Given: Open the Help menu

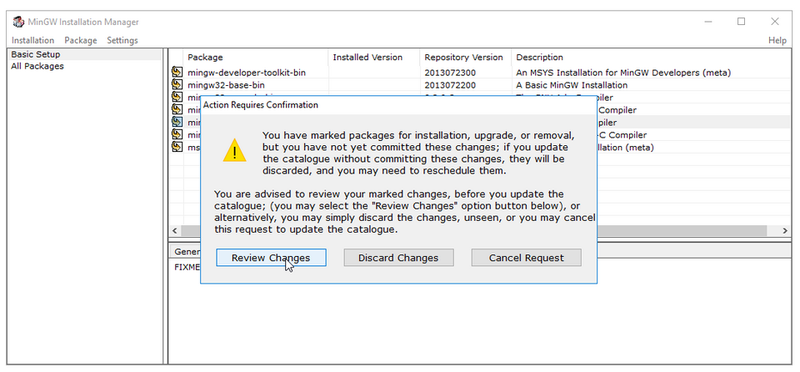Looking at the screenshot, I should (777, 40).
